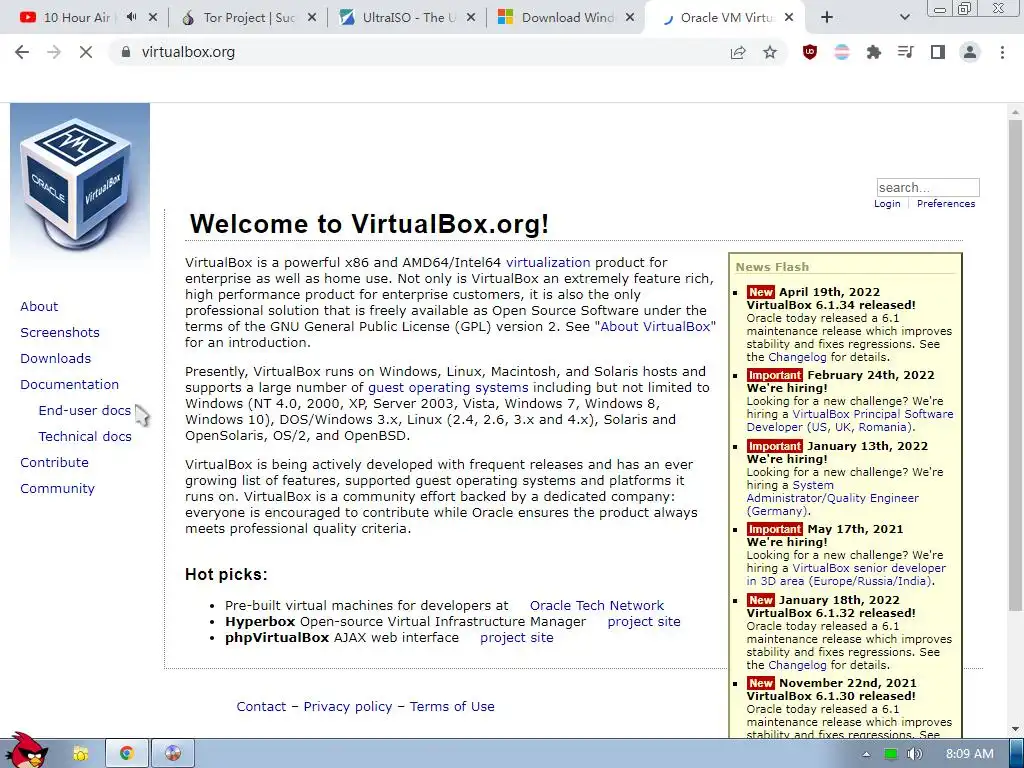Viewport: 1024px width, 768px height.
Task: Open the Privacy policy footer link
Action: (348, 707)
